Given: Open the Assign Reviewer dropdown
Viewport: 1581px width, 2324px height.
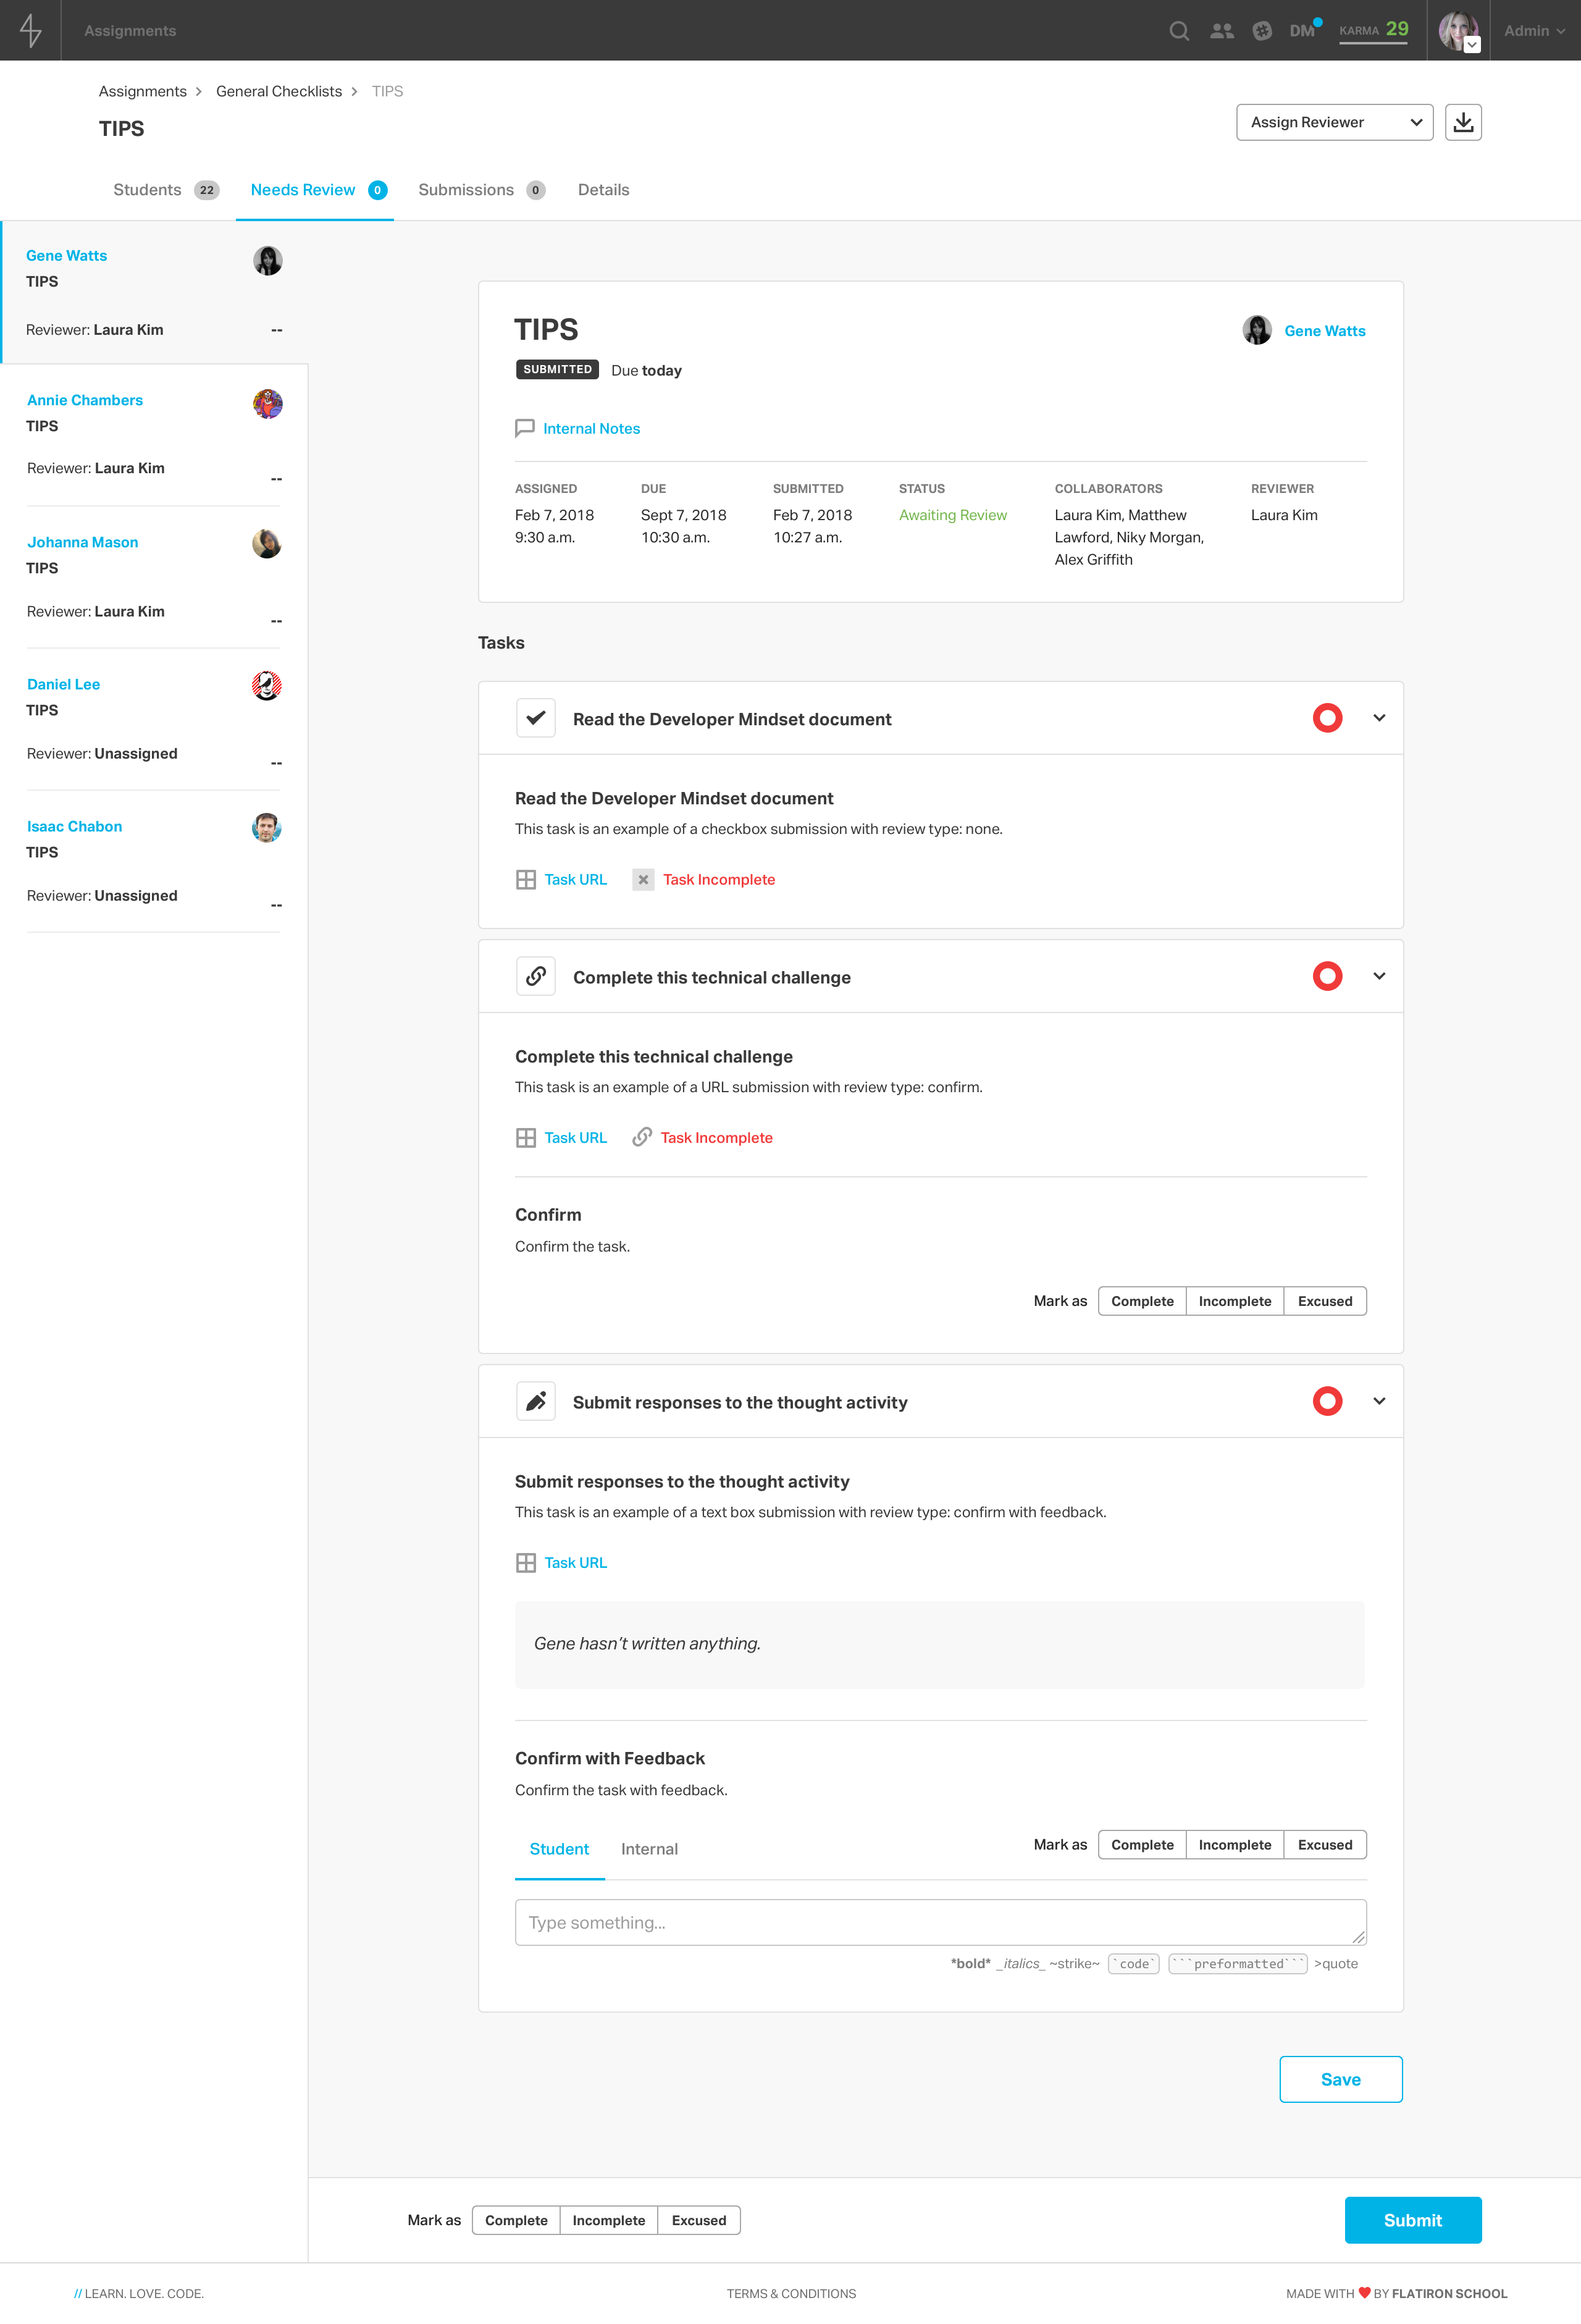Looking at the screenshot, I should [x=1334, y=122].
